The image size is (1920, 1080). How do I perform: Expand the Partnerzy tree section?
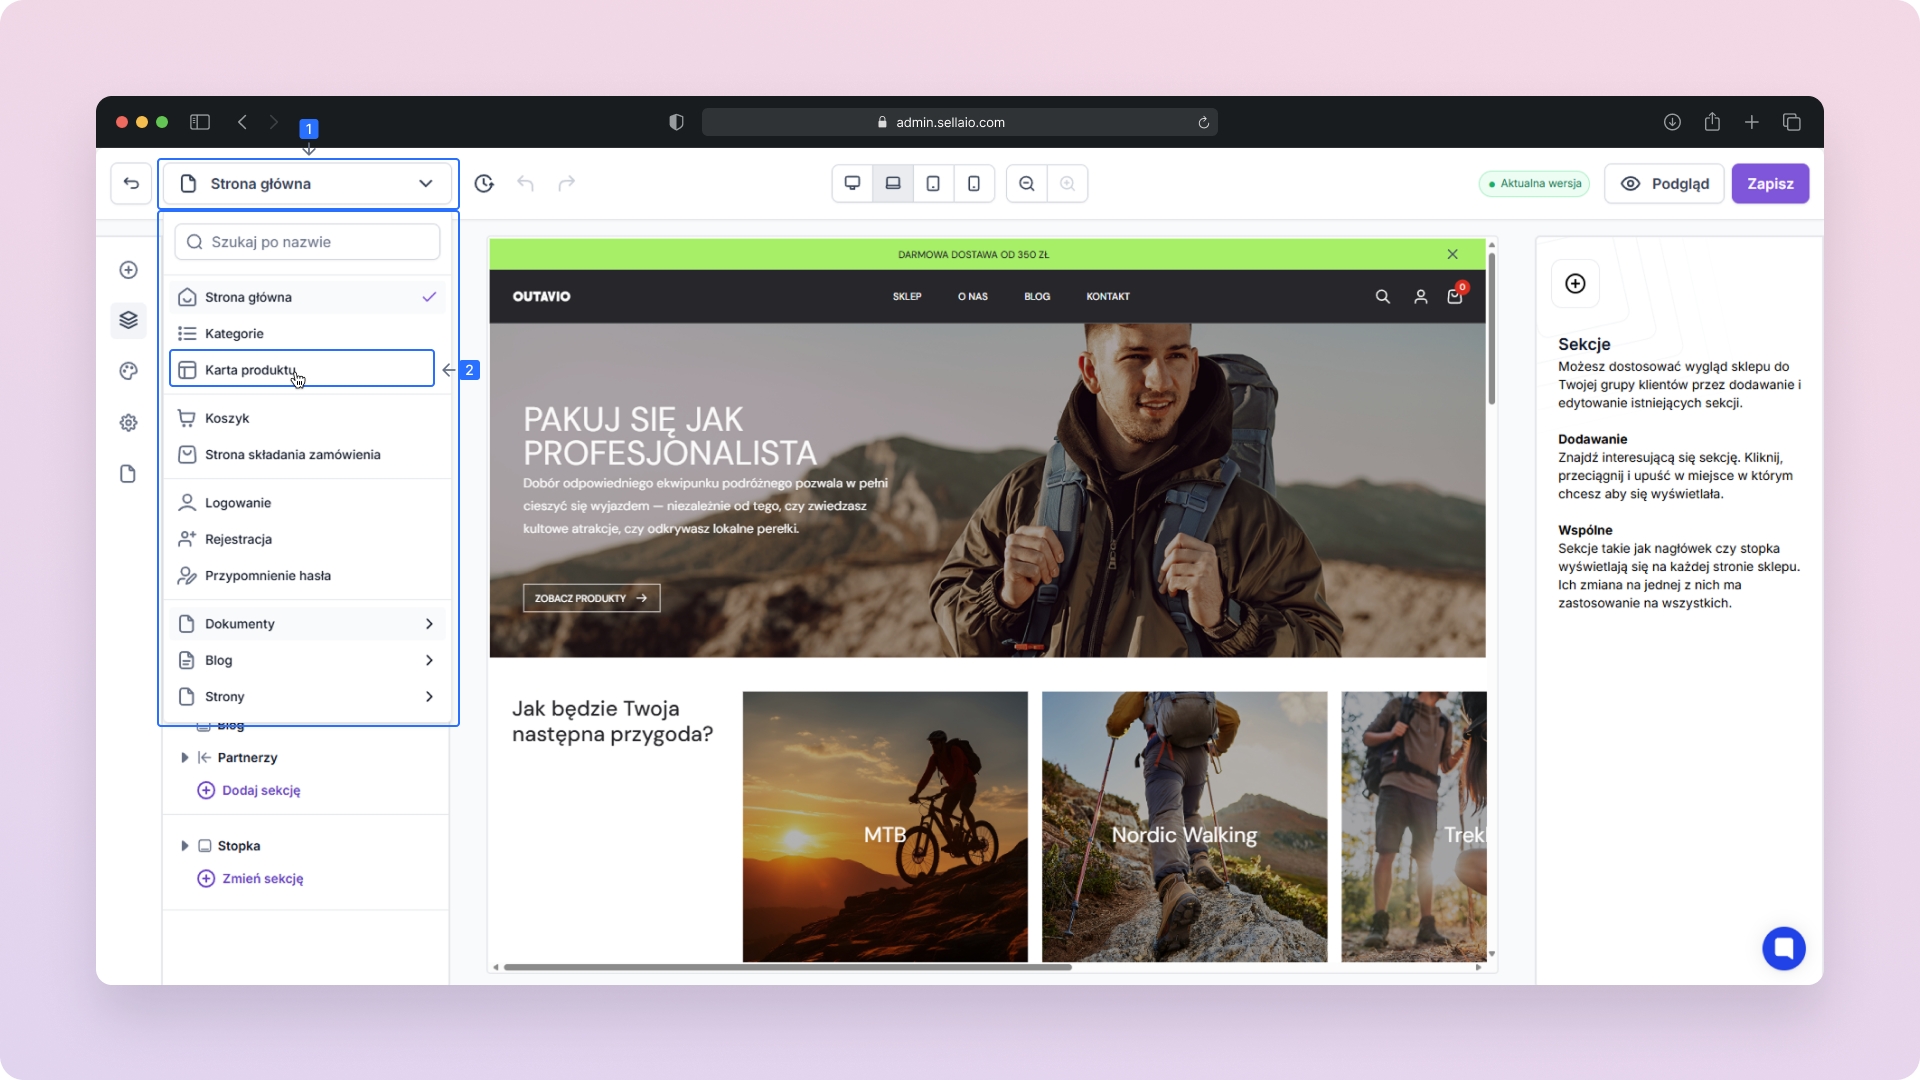(x=185, y=758)
